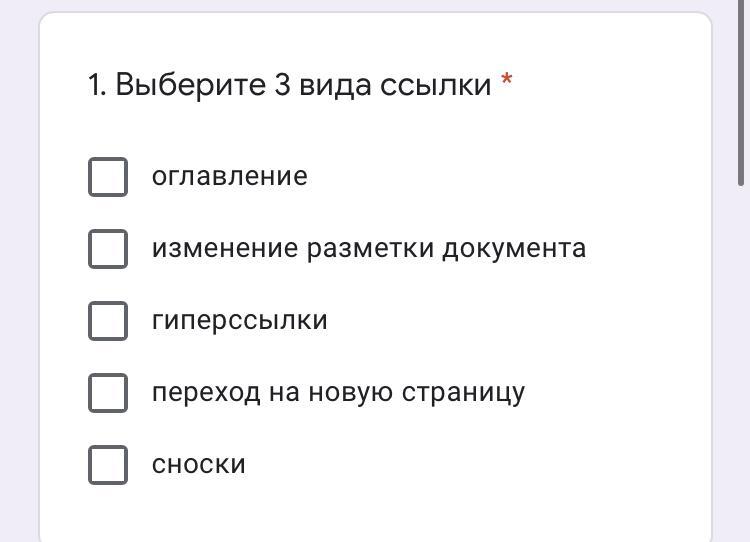The width and height of the screenshot is (750, 542).
Task: Click the question number «1.»
Action: 97,86
